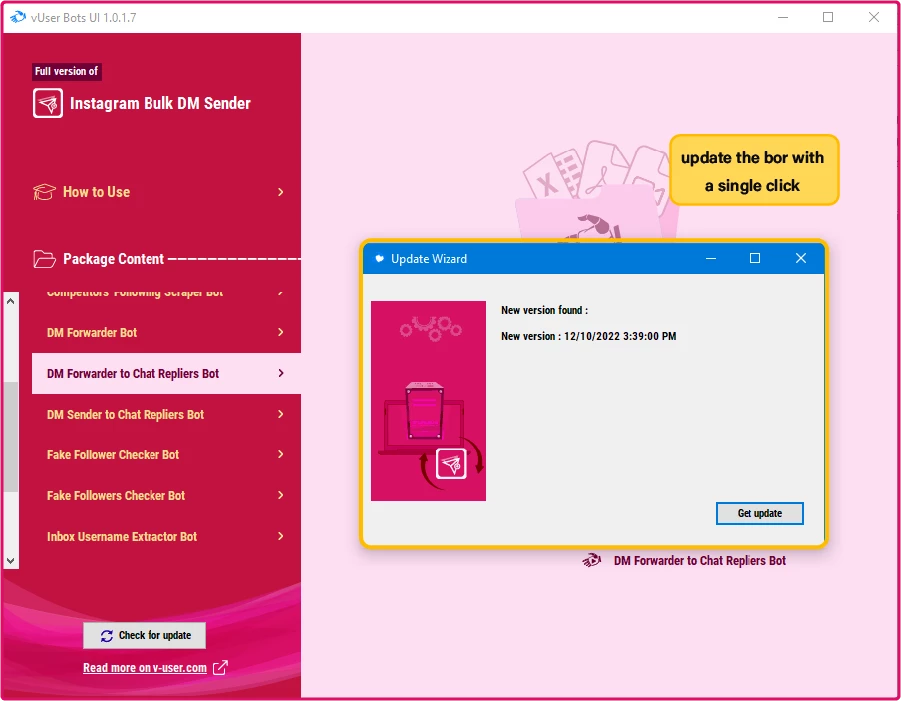This screenshot has height=701, width=901.
Task: Click the package list scrollbar thumb
Action: tap(10, 437)
